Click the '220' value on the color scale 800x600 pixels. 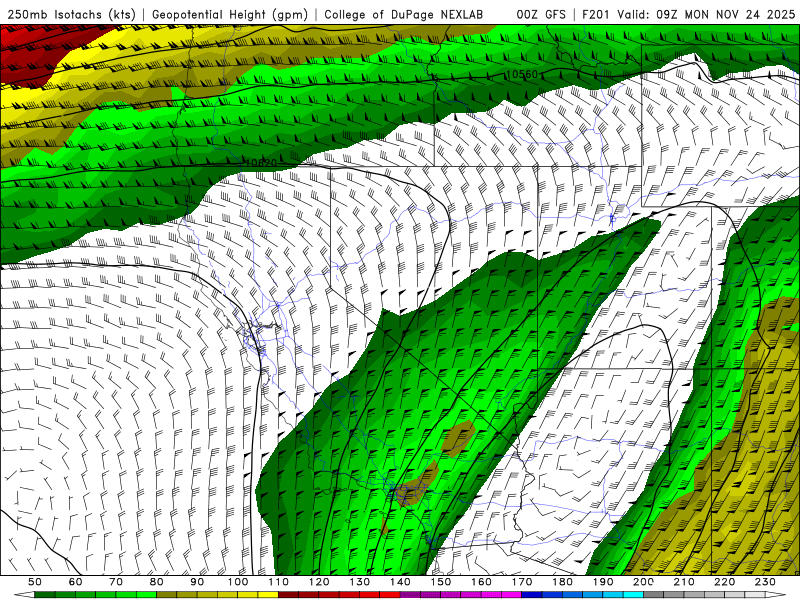tap(724, 582)
